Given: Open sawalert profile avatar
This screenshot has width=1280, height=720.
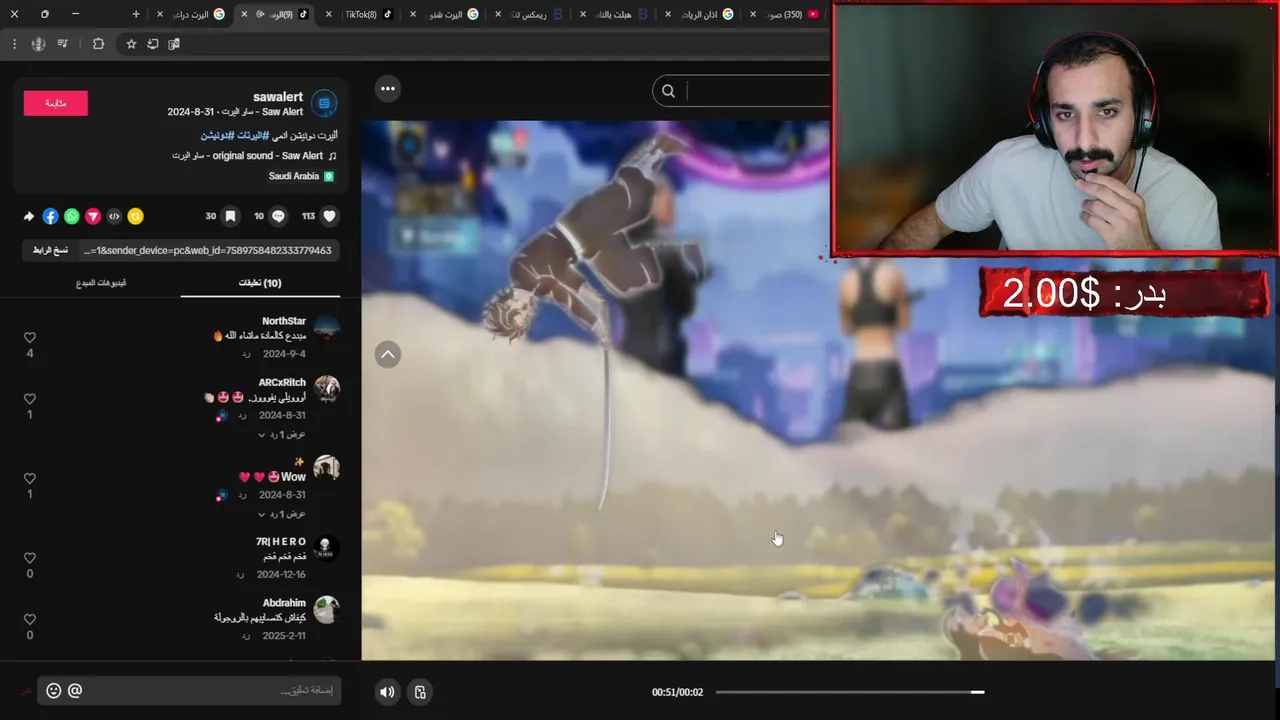Looking at the screenshot, I should point(324,103).
